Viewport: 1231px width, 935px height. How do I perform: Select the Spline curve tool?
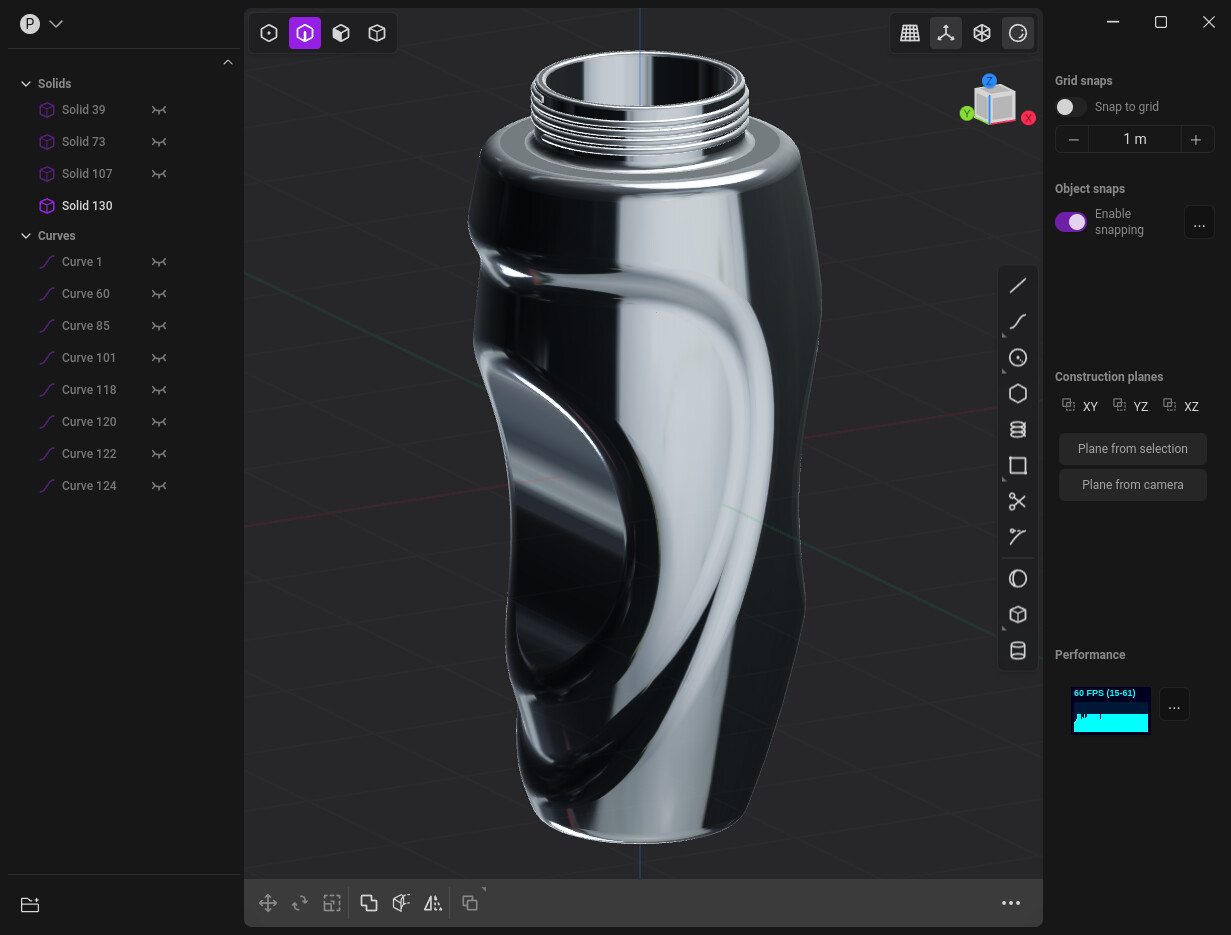(1017, 321)
